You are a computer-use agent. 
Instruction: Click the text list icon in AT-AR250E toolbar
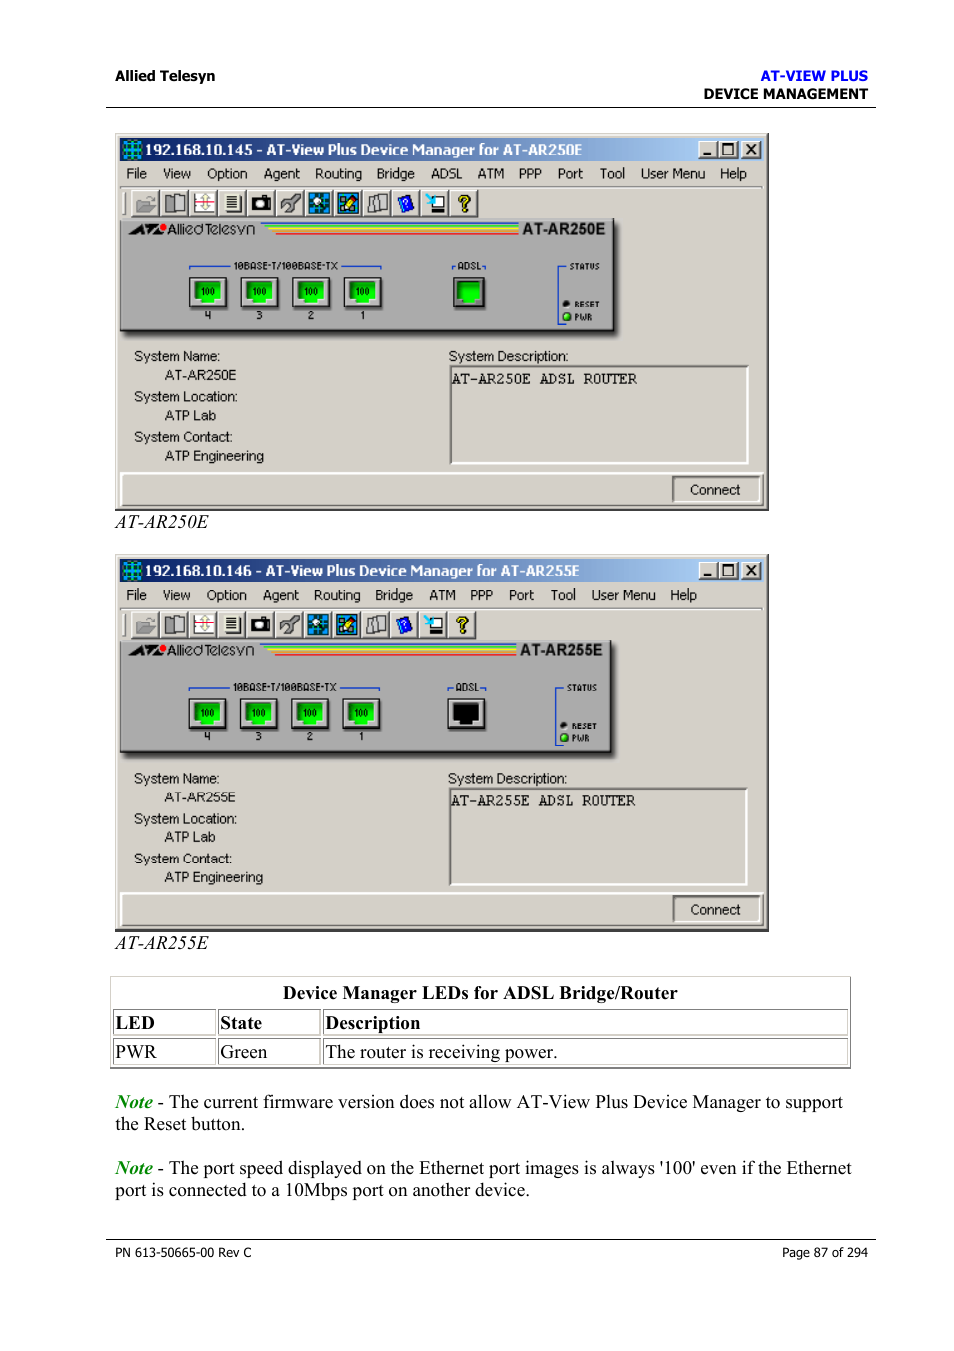(233, 204)
